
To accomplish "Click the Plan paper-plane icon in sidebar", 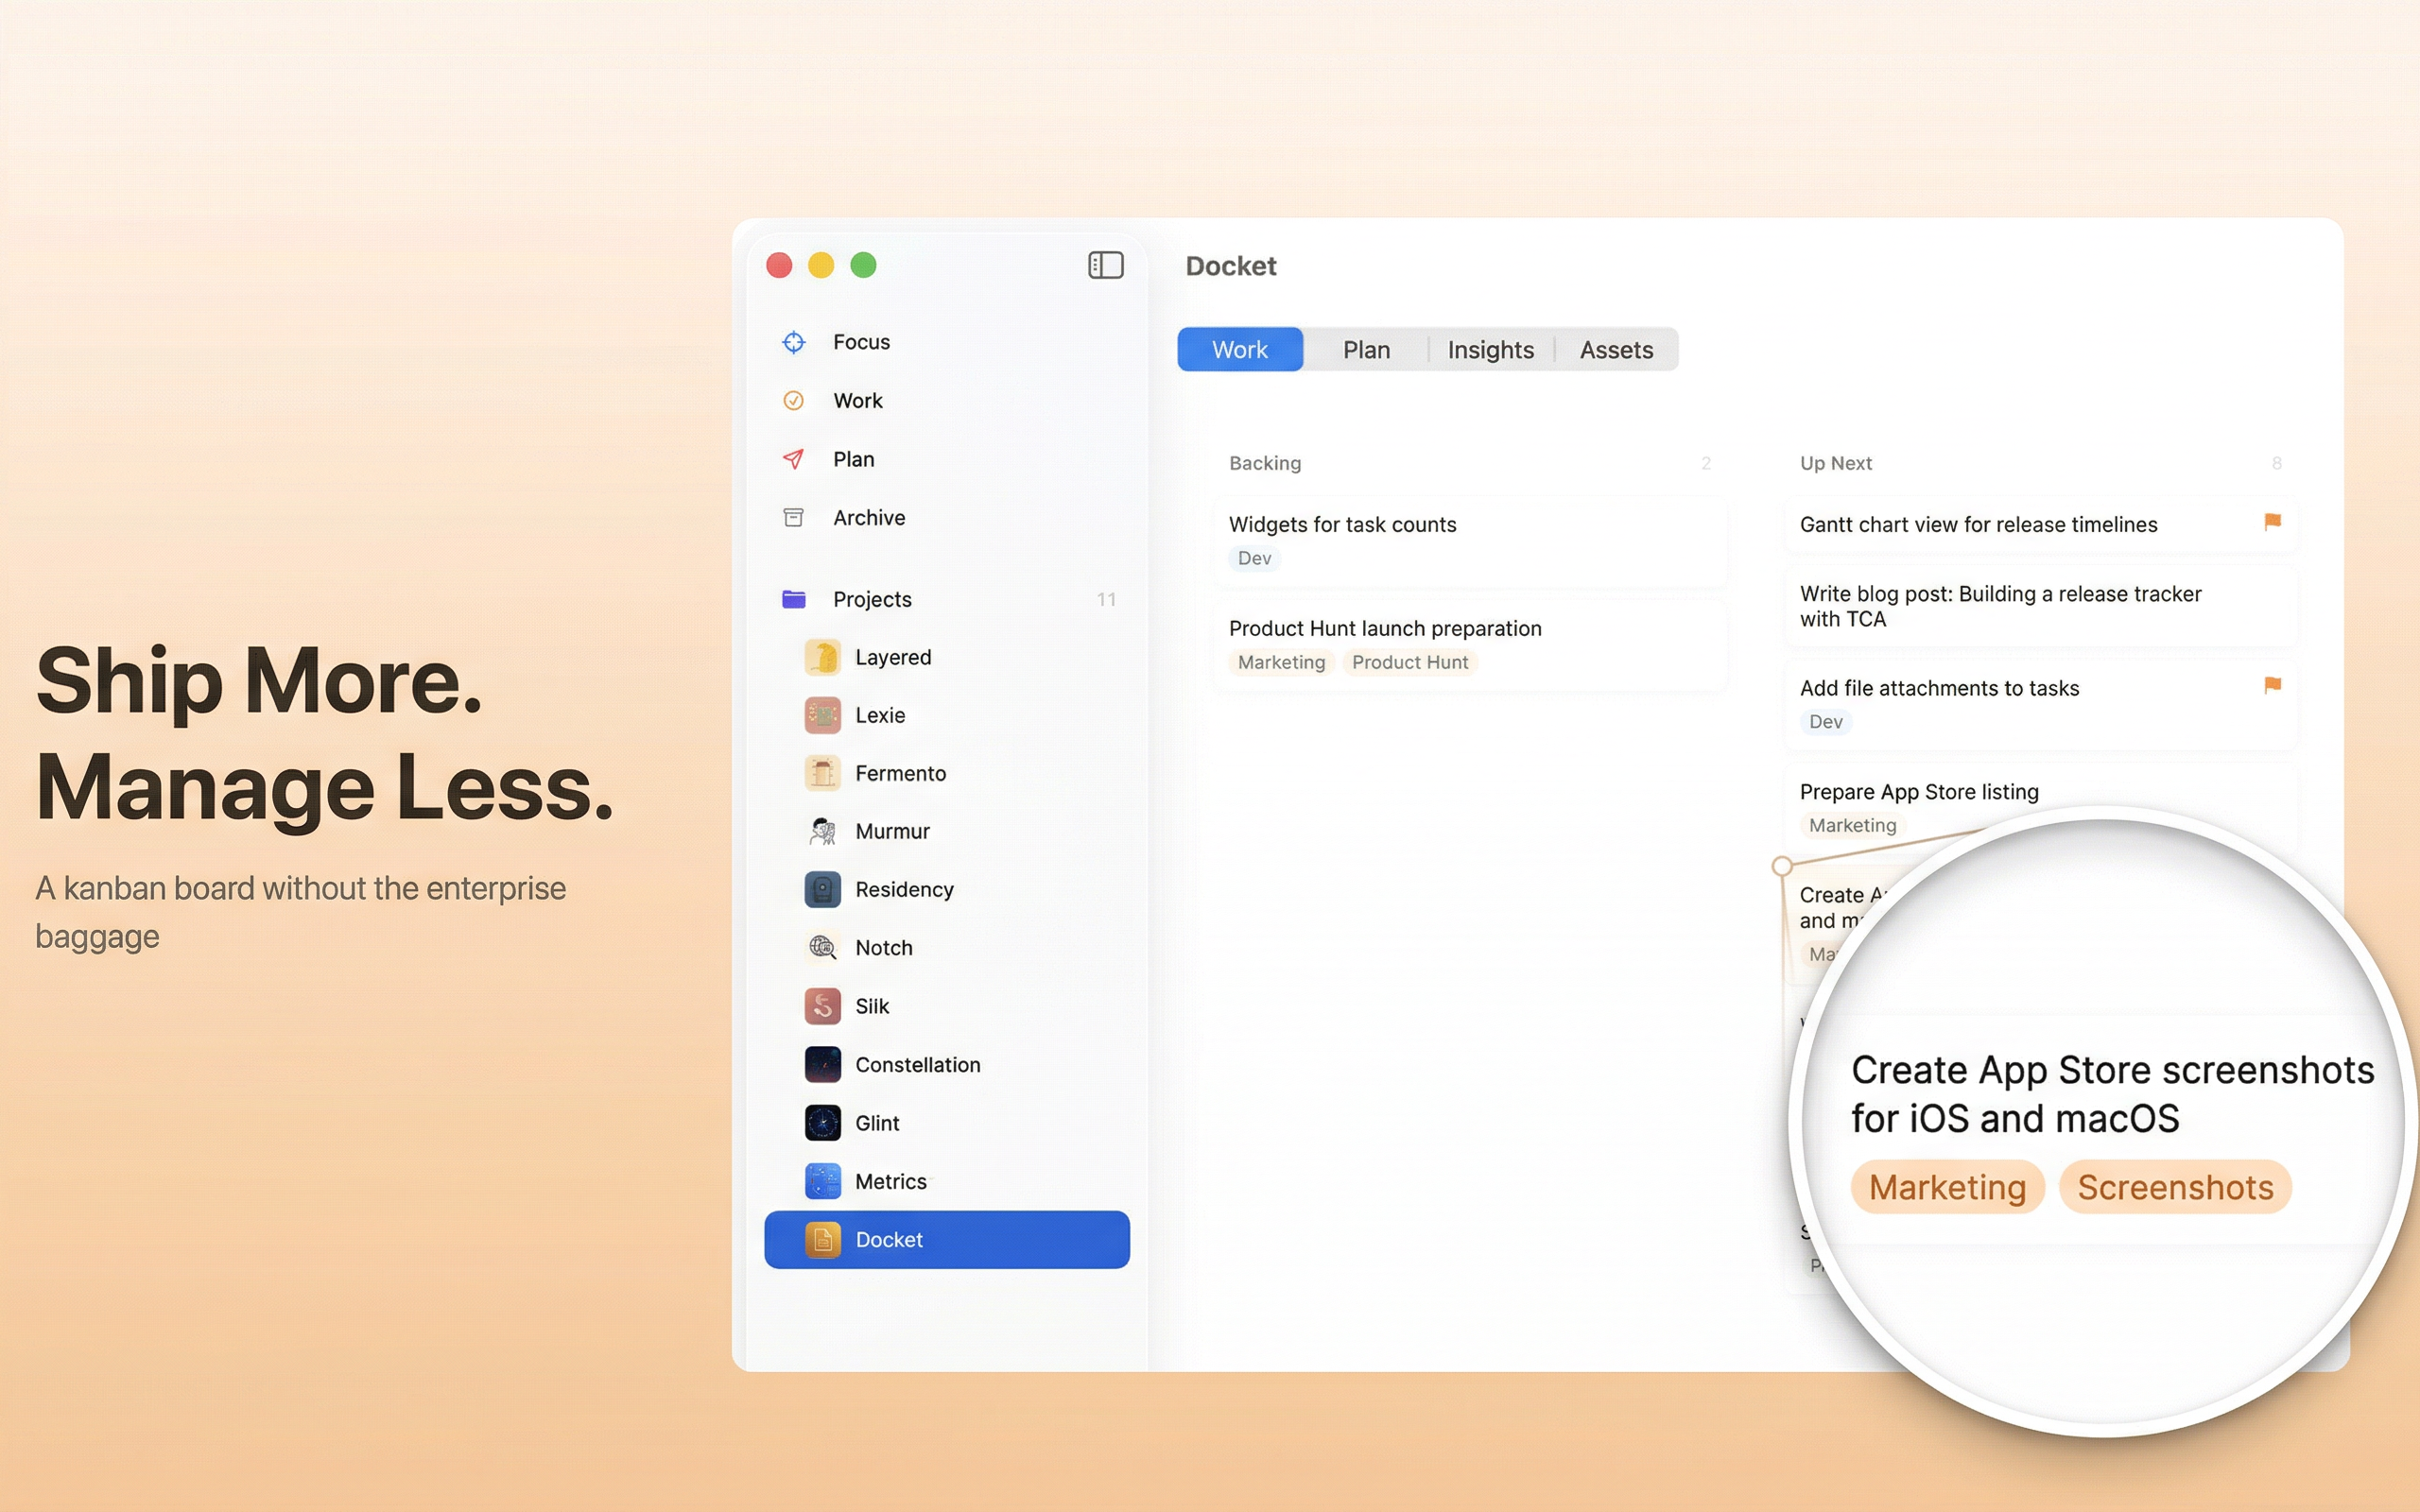I will (793, 459).
